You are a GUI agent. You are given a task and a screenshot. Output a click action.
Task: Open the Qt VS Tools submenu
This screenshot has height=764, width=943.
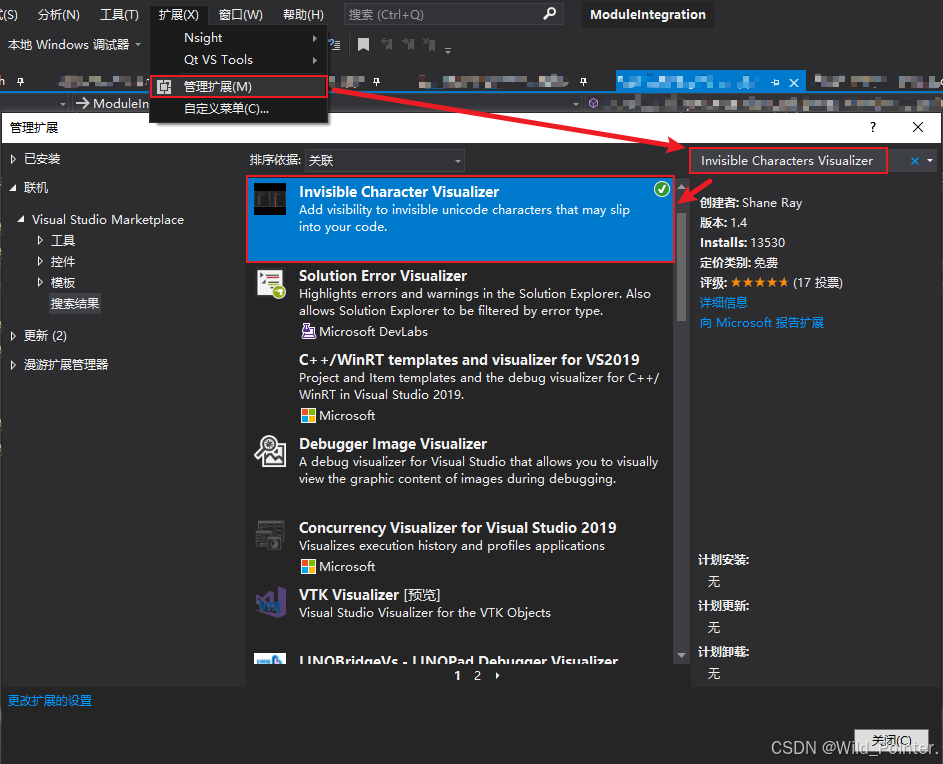pyautogui.click(x=238, y=60)
